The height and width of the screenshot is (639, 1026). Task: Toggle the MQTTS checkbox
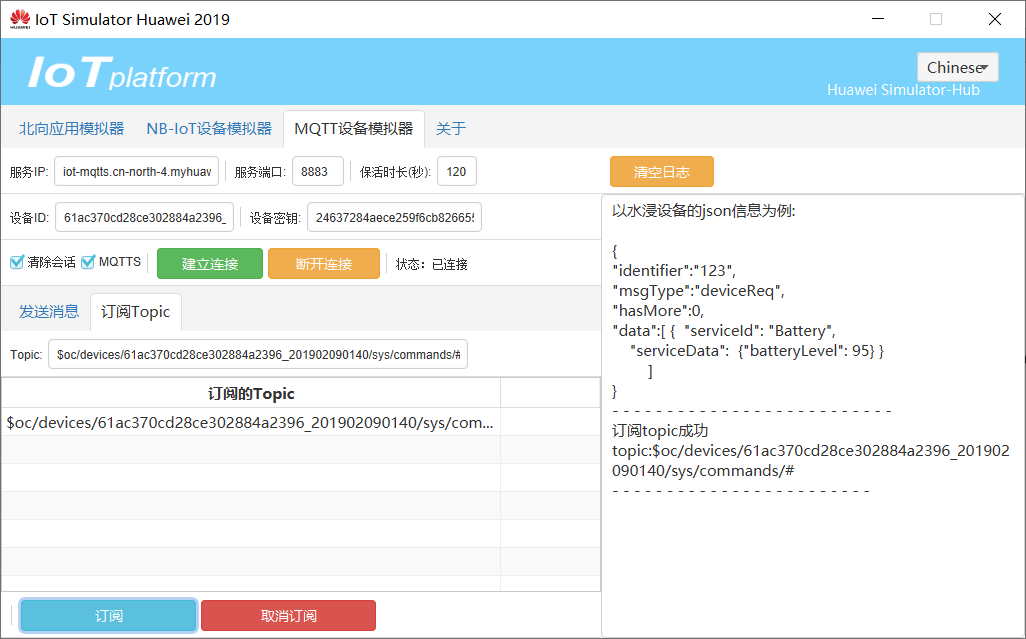point(88,262)
